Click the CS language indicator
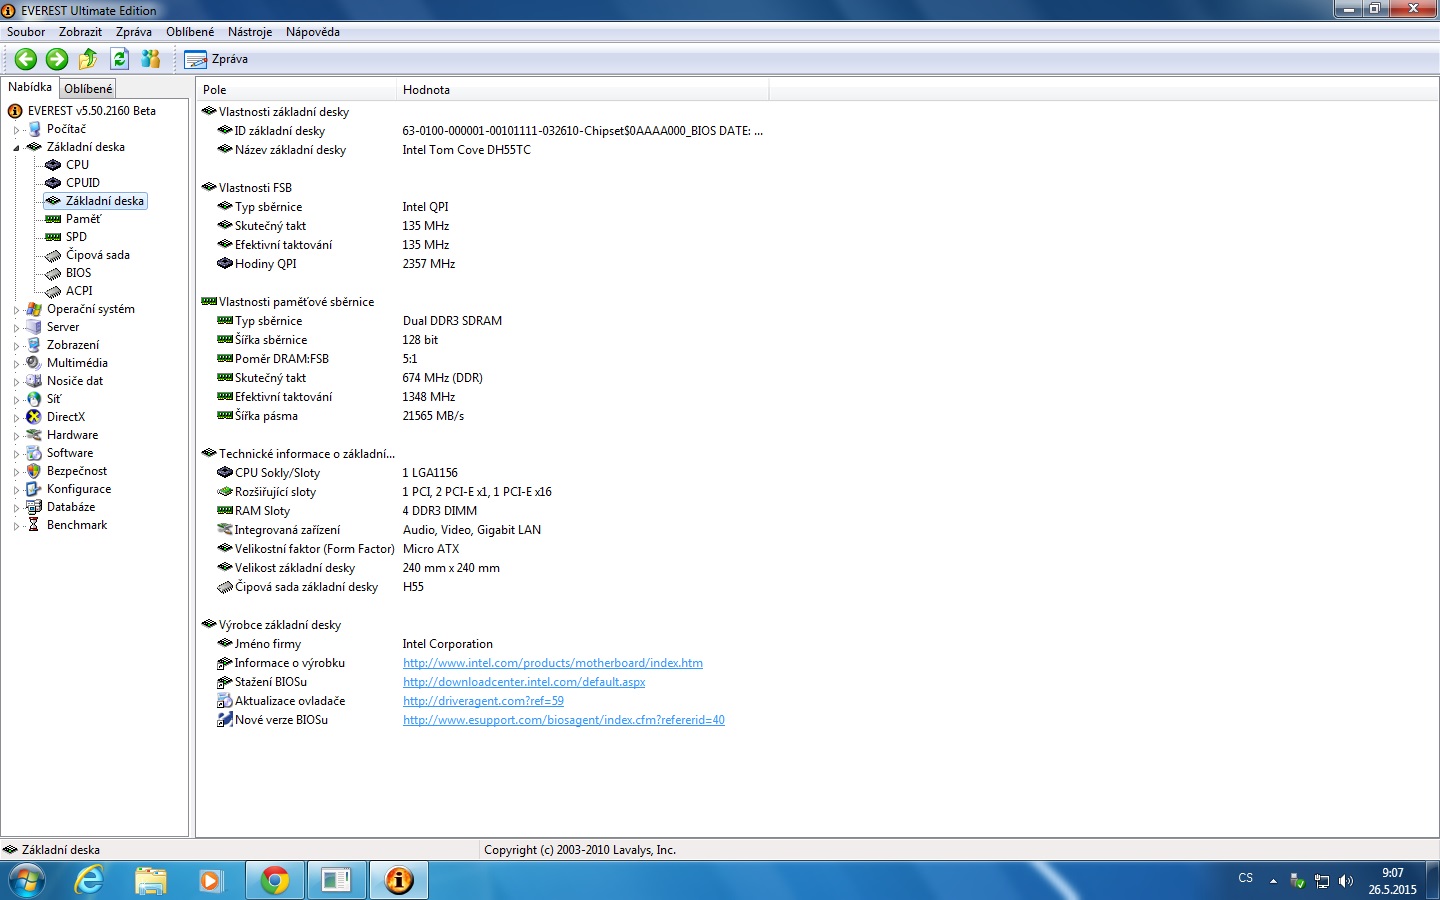 [1245, 878]
